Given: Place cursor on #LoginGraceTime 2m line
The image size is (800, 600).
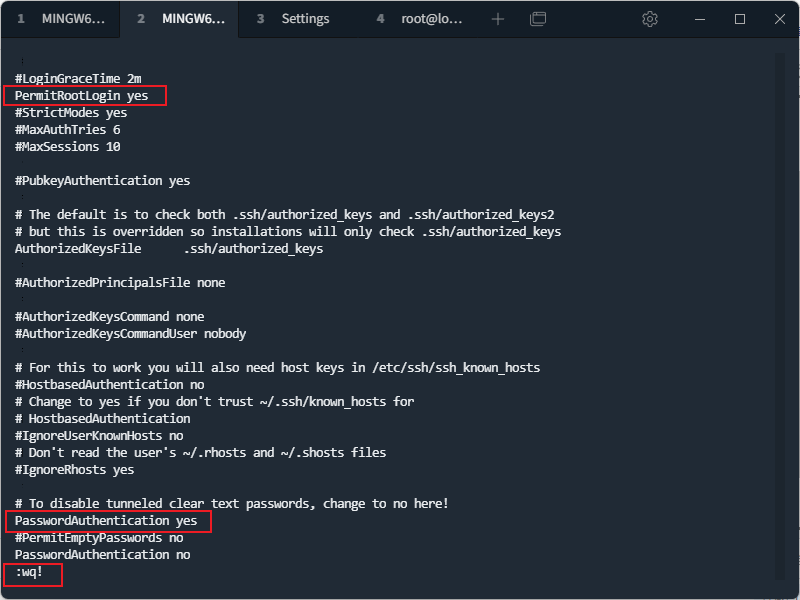Looking at the screenshot, I should [79, 79].
